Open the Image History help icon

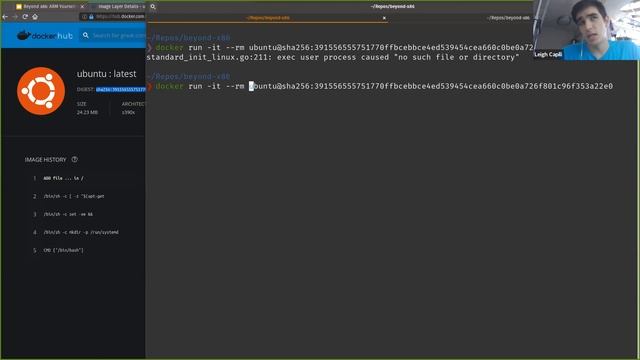coord(74,159)
